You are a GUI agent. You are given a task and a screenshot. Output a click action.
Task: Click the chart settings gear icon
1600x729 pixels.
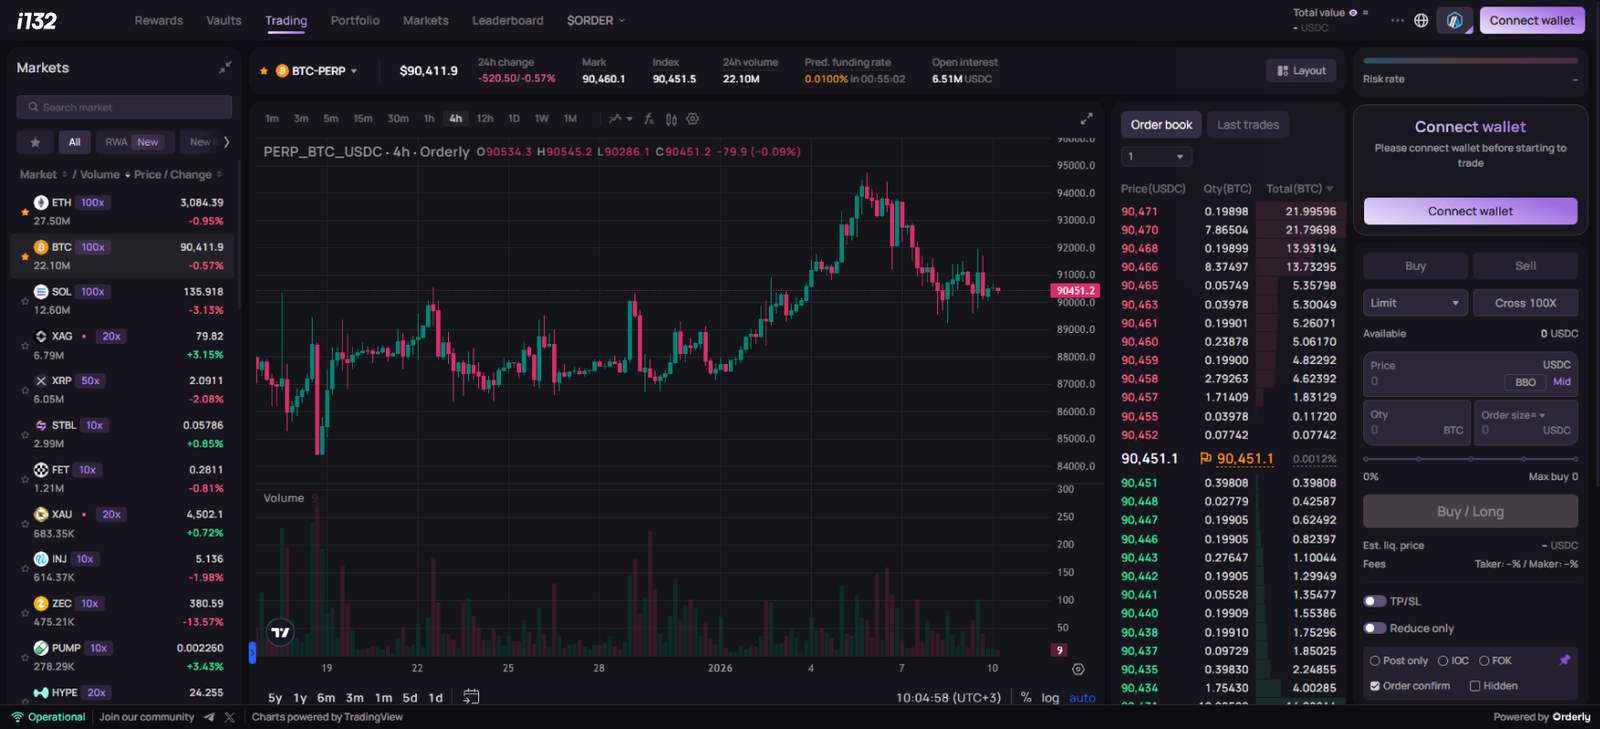click(x=692, y=119)
